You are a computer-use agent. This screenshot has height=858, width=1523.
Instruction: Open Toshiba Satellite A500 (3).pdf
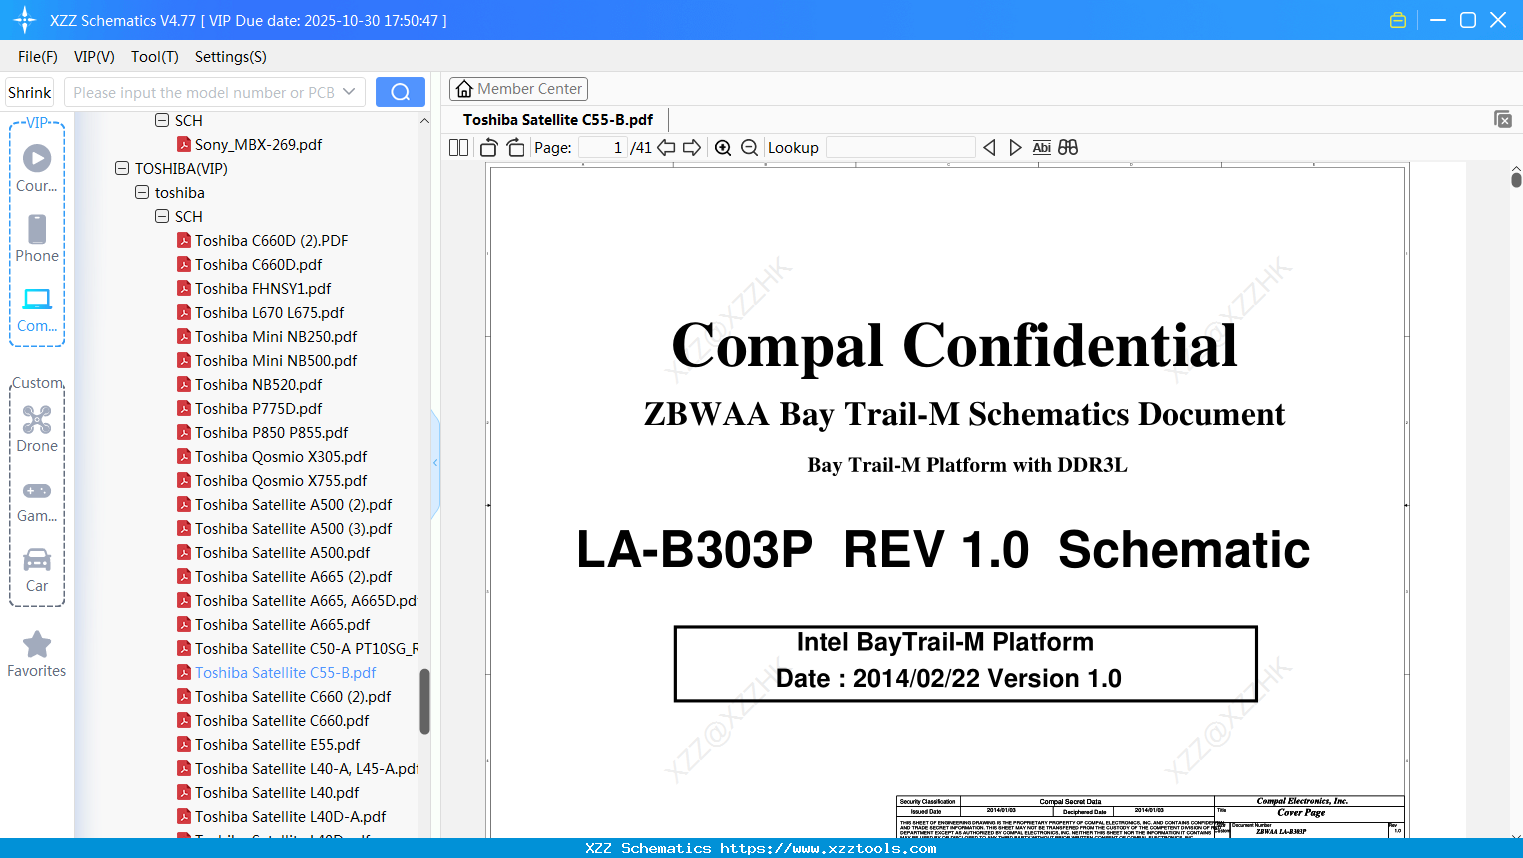[293, 528]
